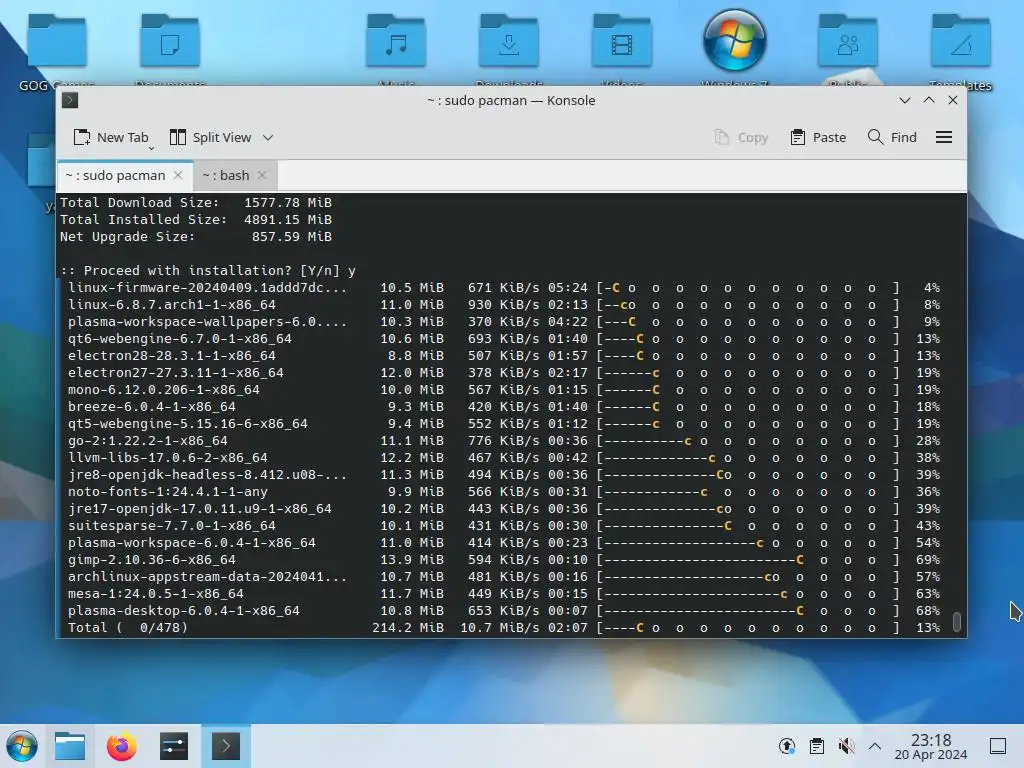Click the 'Total Installed Size:' line
The height and width of the screenshot is (768, 1024).
196,219
